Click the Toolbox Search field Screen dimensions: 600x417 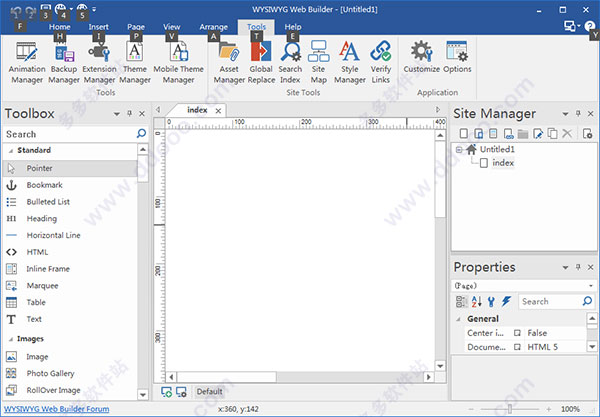[70, 134]
